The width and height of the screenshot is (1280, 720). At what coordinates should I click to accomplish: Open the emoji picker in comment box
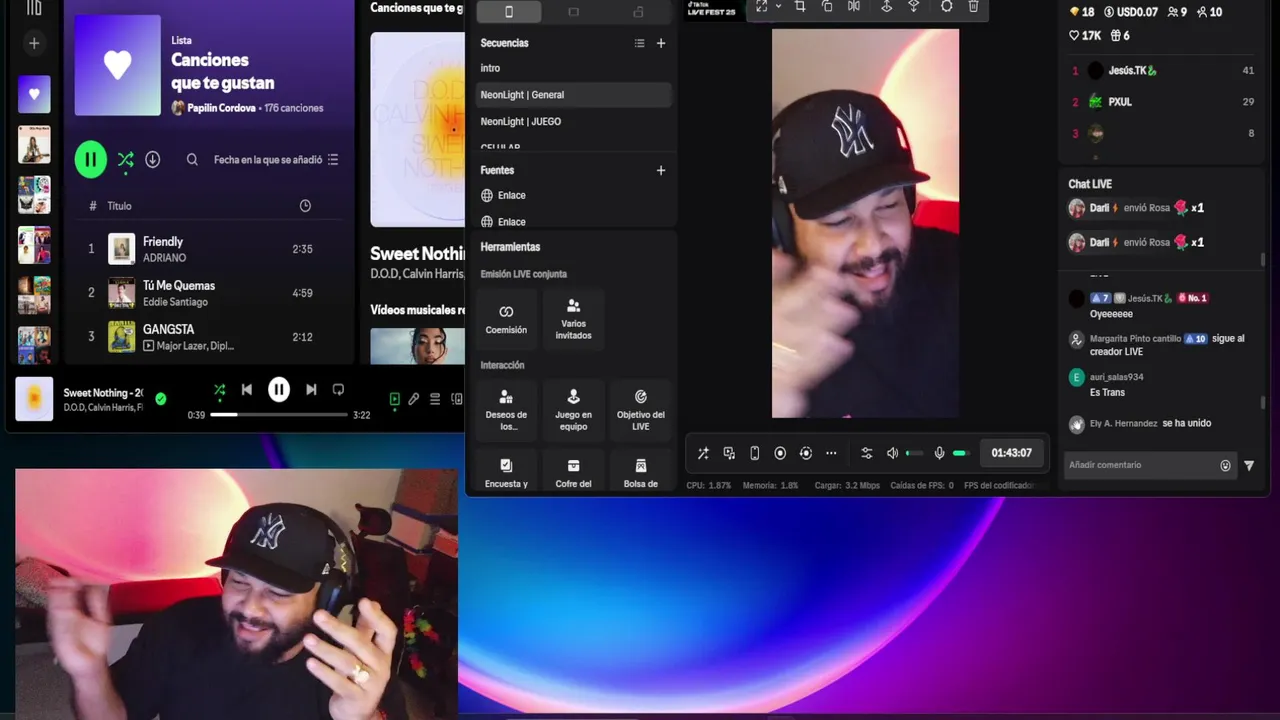coord(1225,465)
